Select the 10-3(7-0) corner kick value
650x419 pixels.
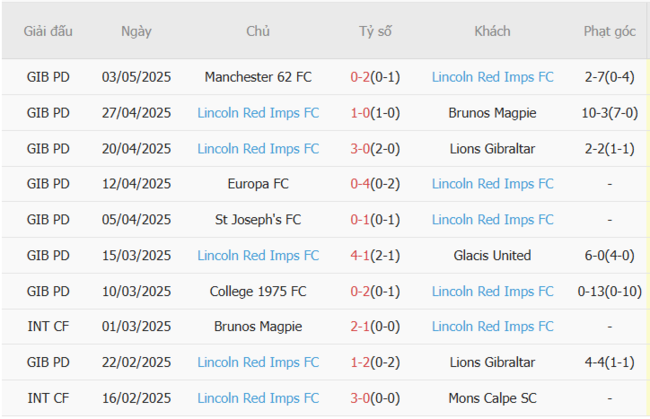click(x=609, y=113)
